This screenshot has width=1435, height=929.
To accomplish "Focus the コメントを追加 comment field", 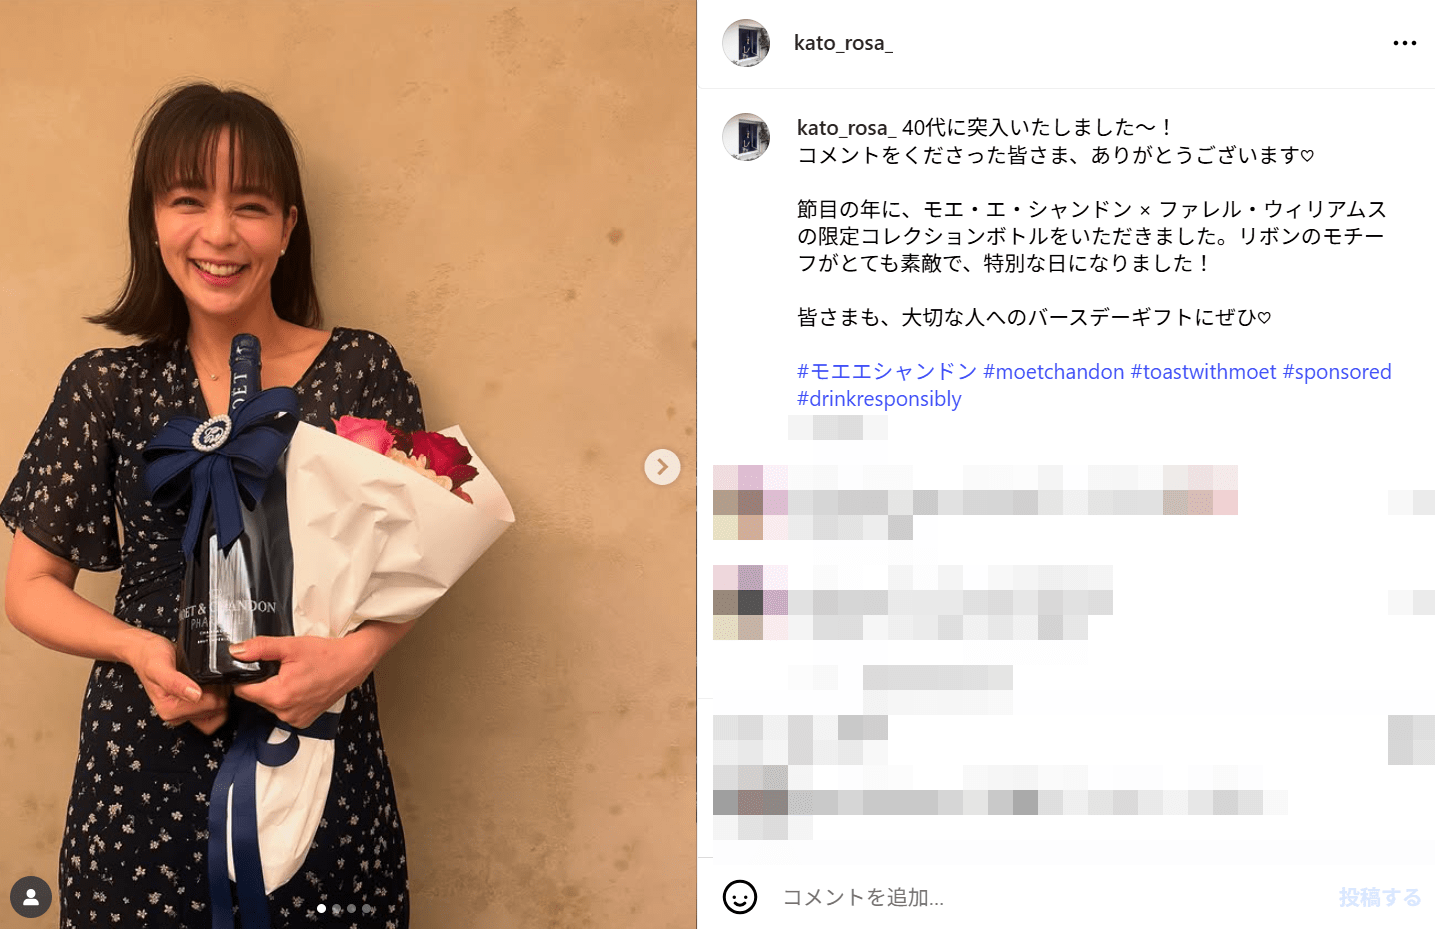I will click(1050, 897).
